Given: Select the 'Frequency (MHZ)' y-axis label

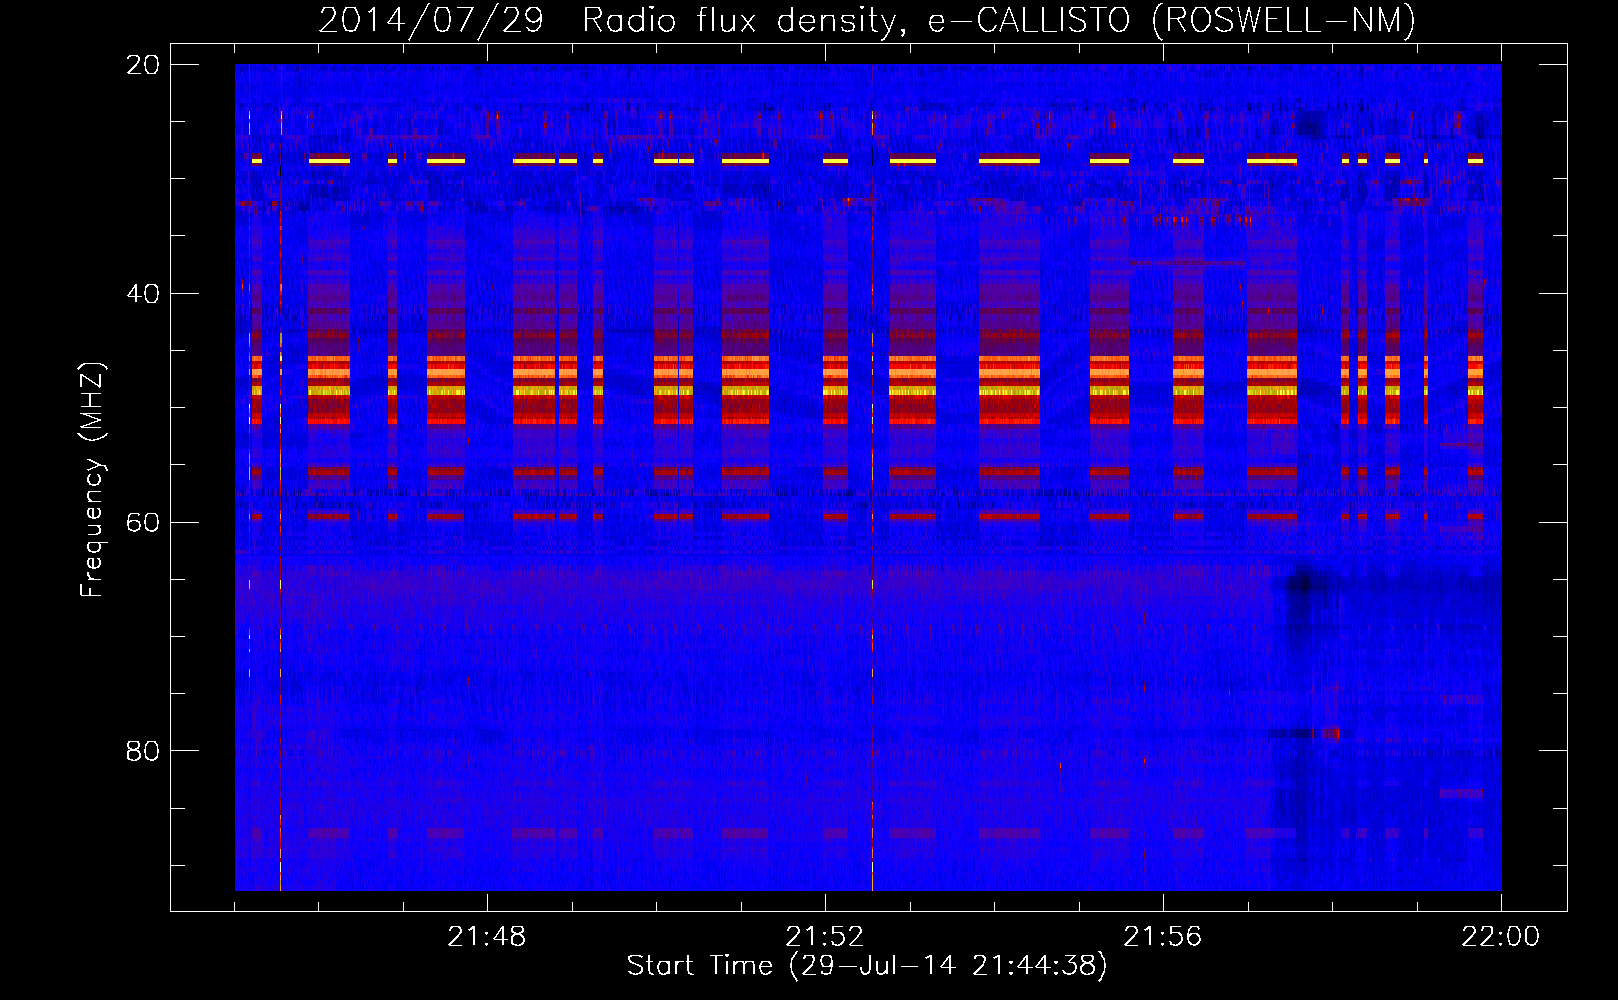Looking at the screenshot, I should pos(92,480).
